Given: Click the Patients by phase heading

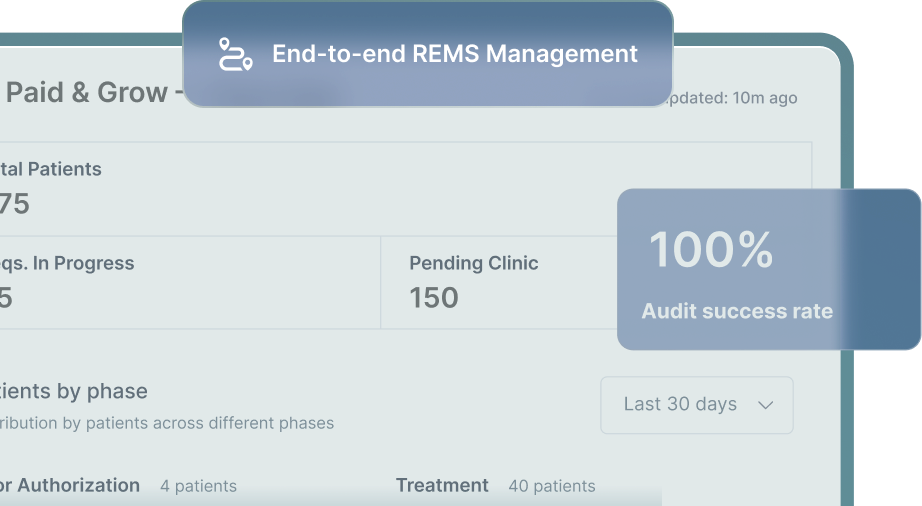Looking at the screenshot, I should 74,391.
